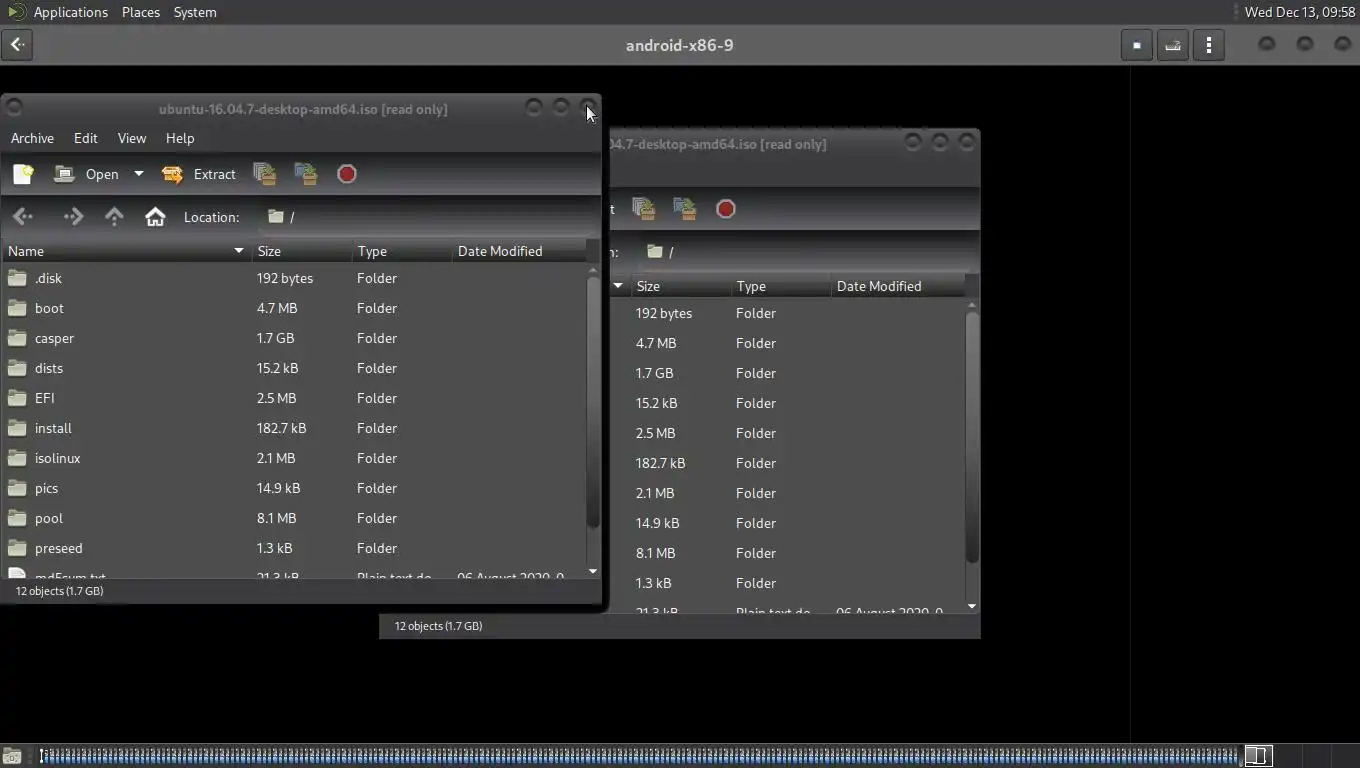This screenshot has height=768, width=1360.
Task: Open an archive via the Open button
Action: 87,174
